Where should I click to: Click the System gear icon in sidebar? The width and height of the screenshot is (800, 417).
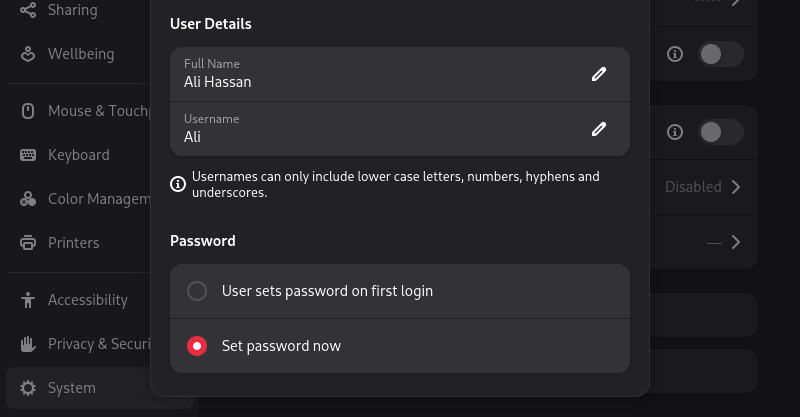(28, 388)
